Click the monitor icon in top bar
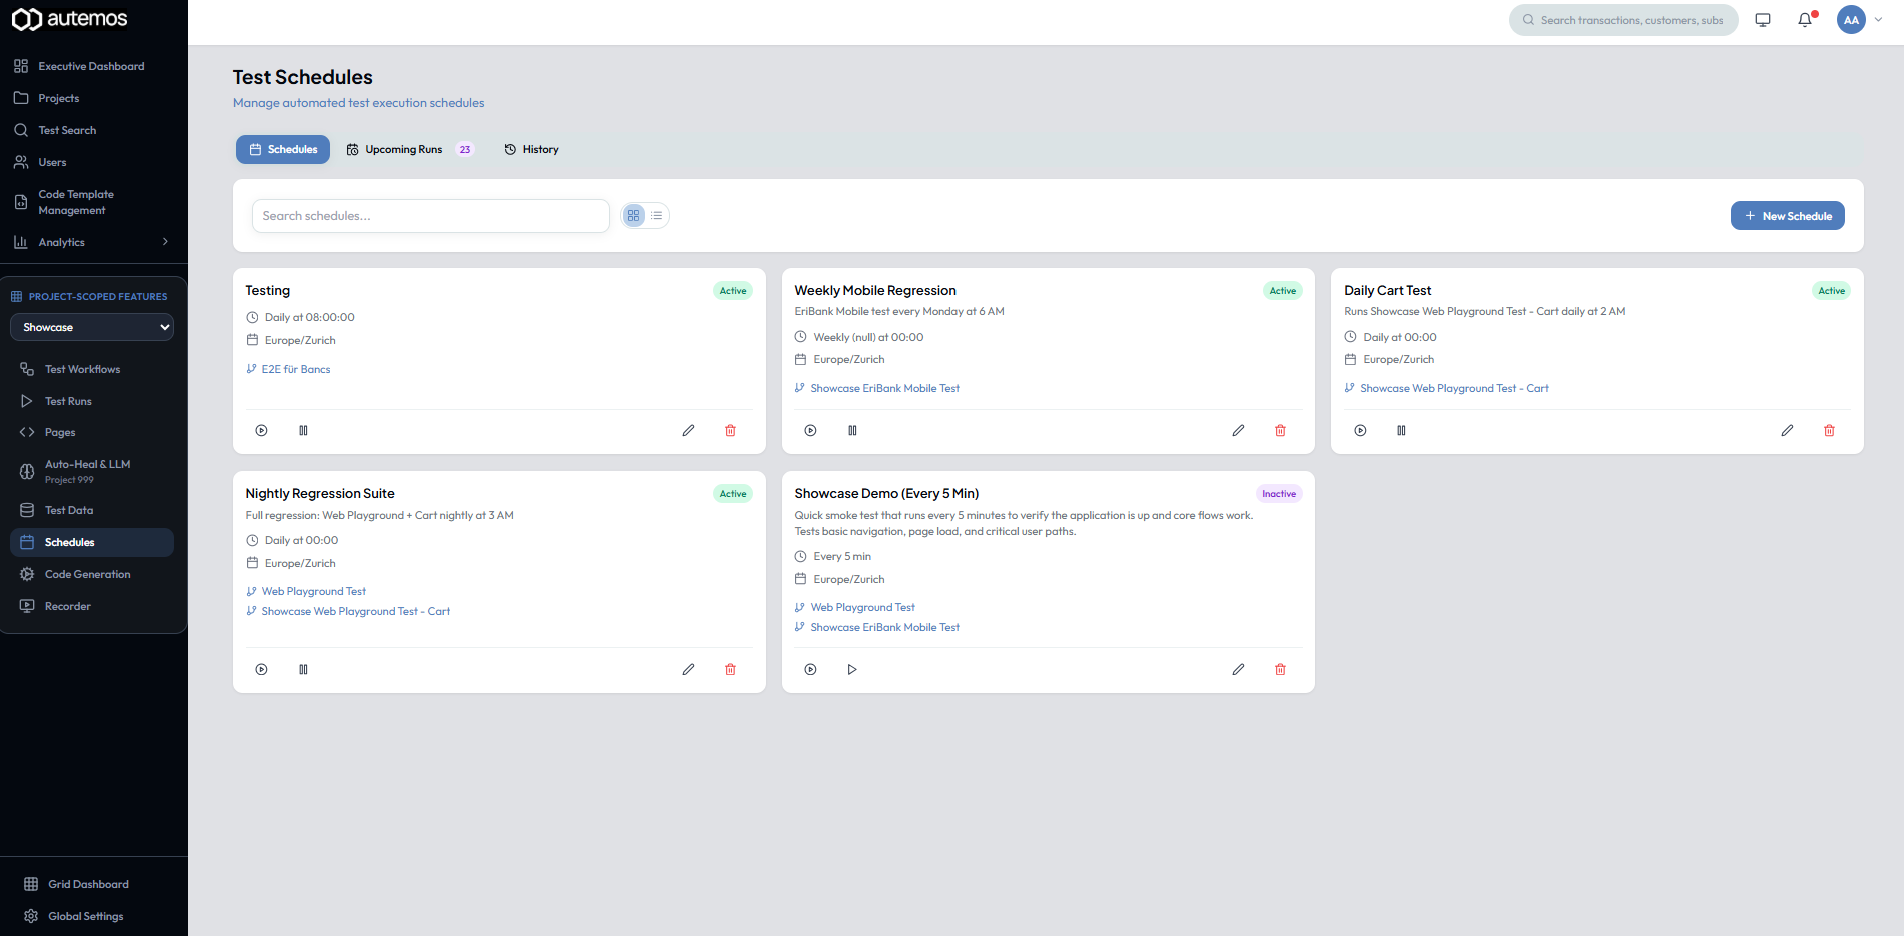The width and height of the screenshot is (1904, 936). tap(1763, 20)
